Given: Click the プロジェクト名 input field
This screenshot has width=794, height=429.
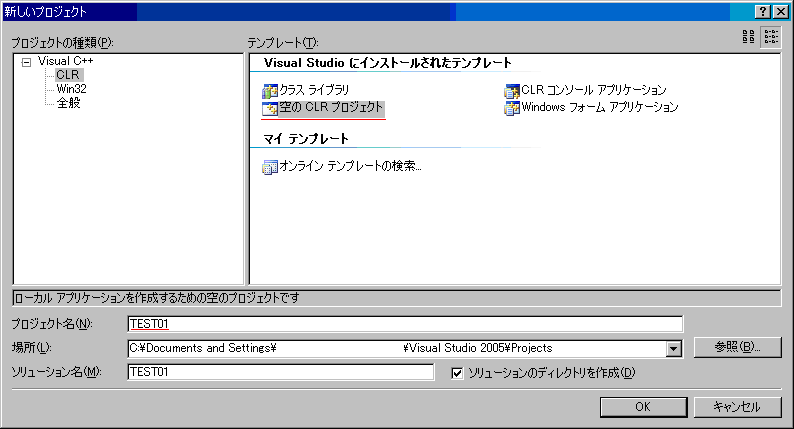Looking at the screenshot, I should click(x=405, y=324).
